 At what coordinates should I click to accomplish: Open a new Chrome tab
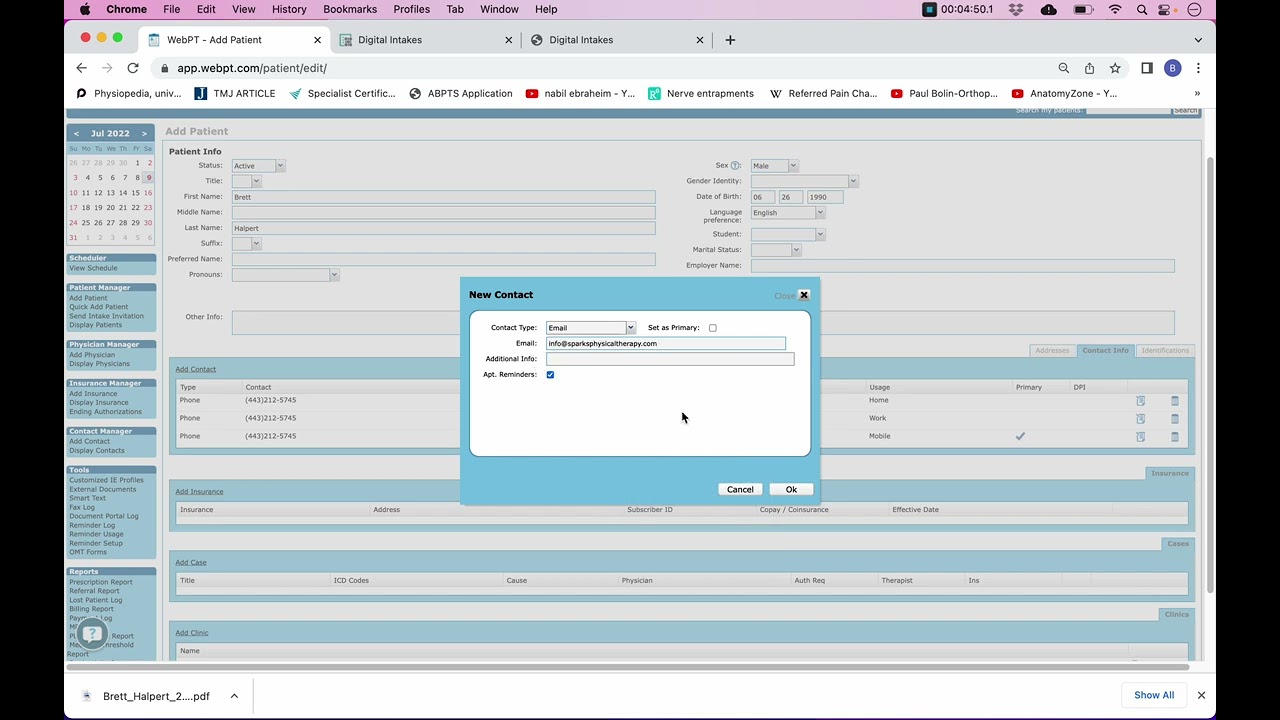[730, 40]
